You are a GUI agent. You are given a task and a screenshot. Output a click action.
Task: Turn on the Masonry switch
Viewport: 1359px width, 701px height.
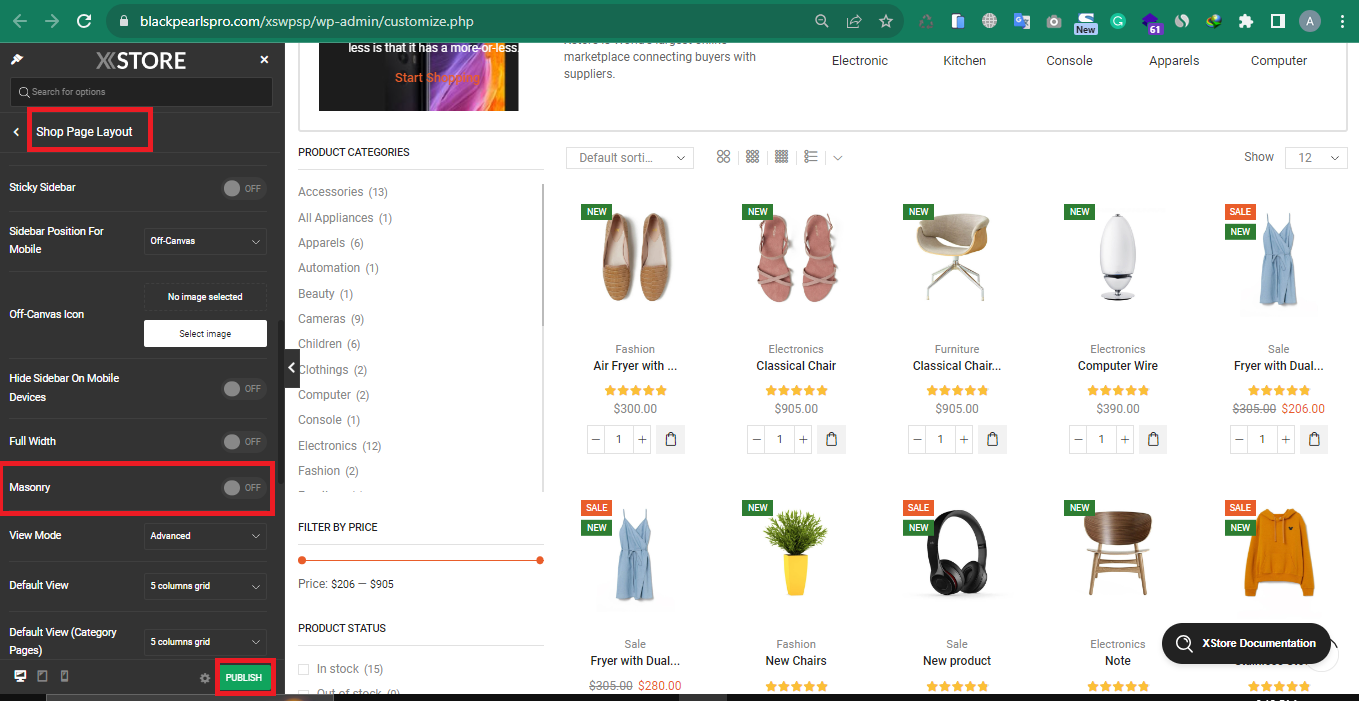click(243, 487)
